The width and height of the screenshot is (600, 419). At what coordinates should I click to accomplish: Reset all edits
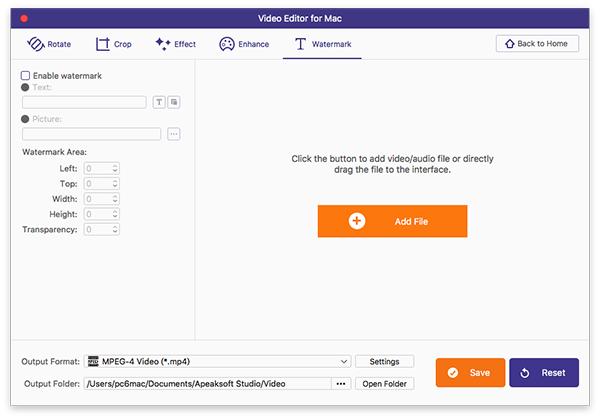(x=544, y=373)
